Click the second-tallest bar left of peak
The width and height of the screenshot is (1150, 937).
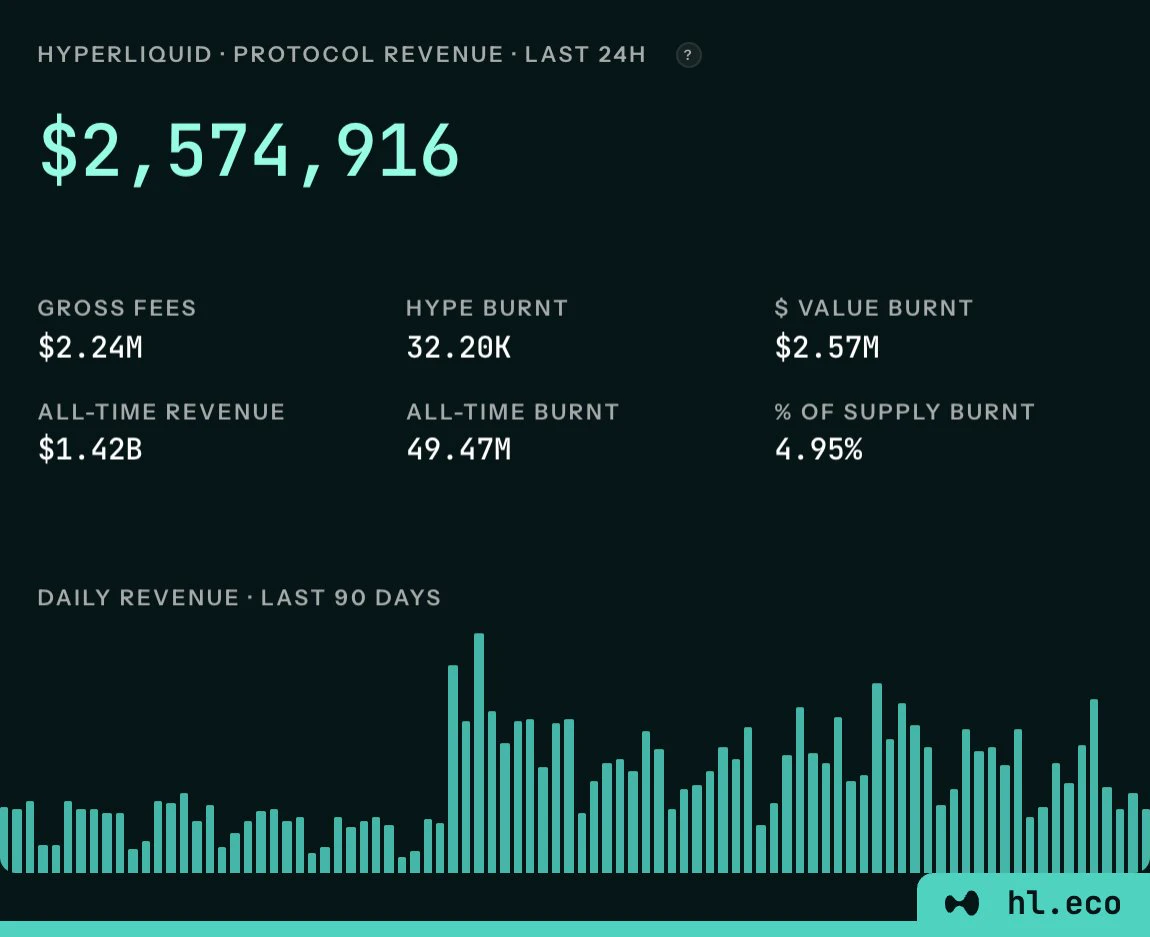click(453, 768)
